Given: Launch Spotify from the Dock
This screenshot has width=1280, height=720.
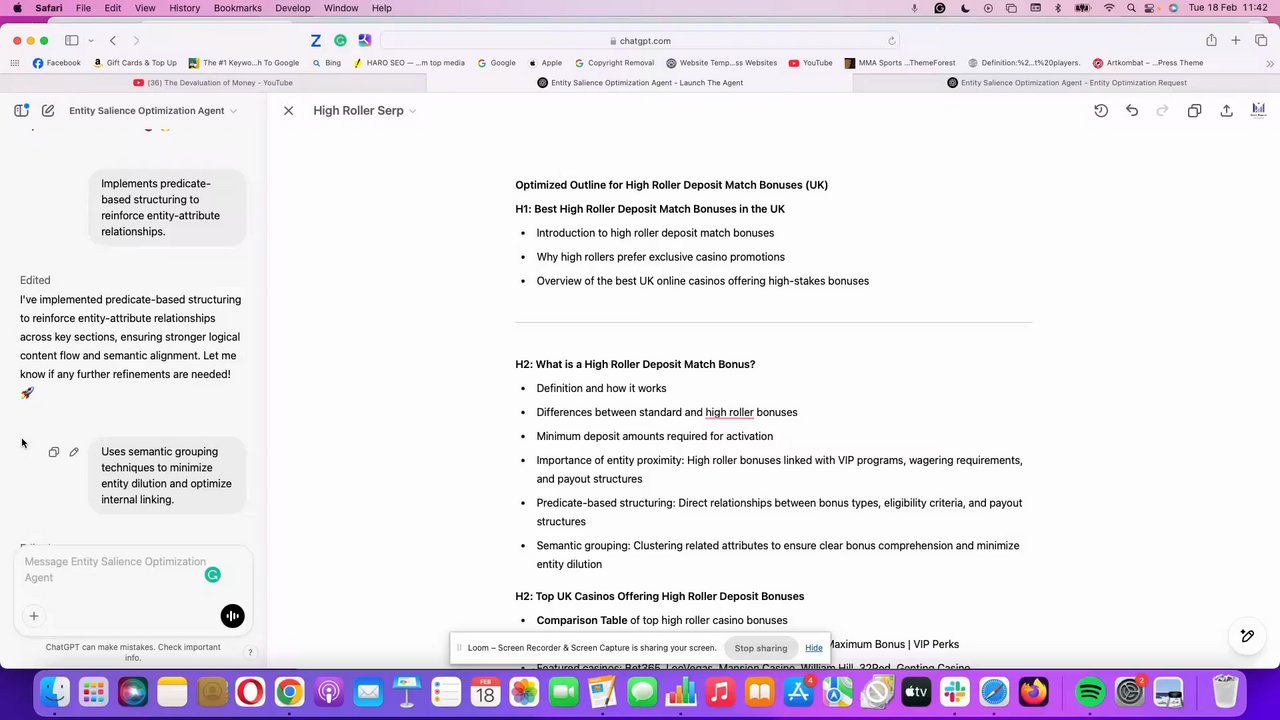Looking at the screenshot, I should 1090,692.
